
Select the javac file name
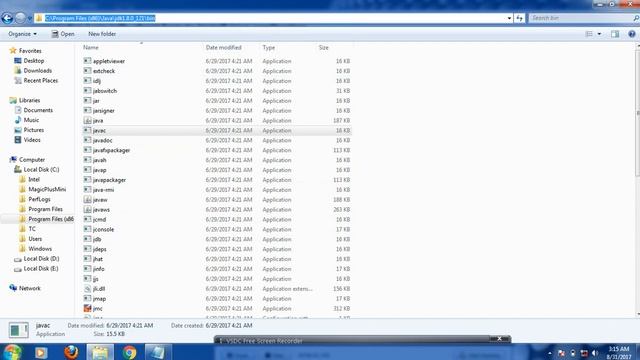99,131
